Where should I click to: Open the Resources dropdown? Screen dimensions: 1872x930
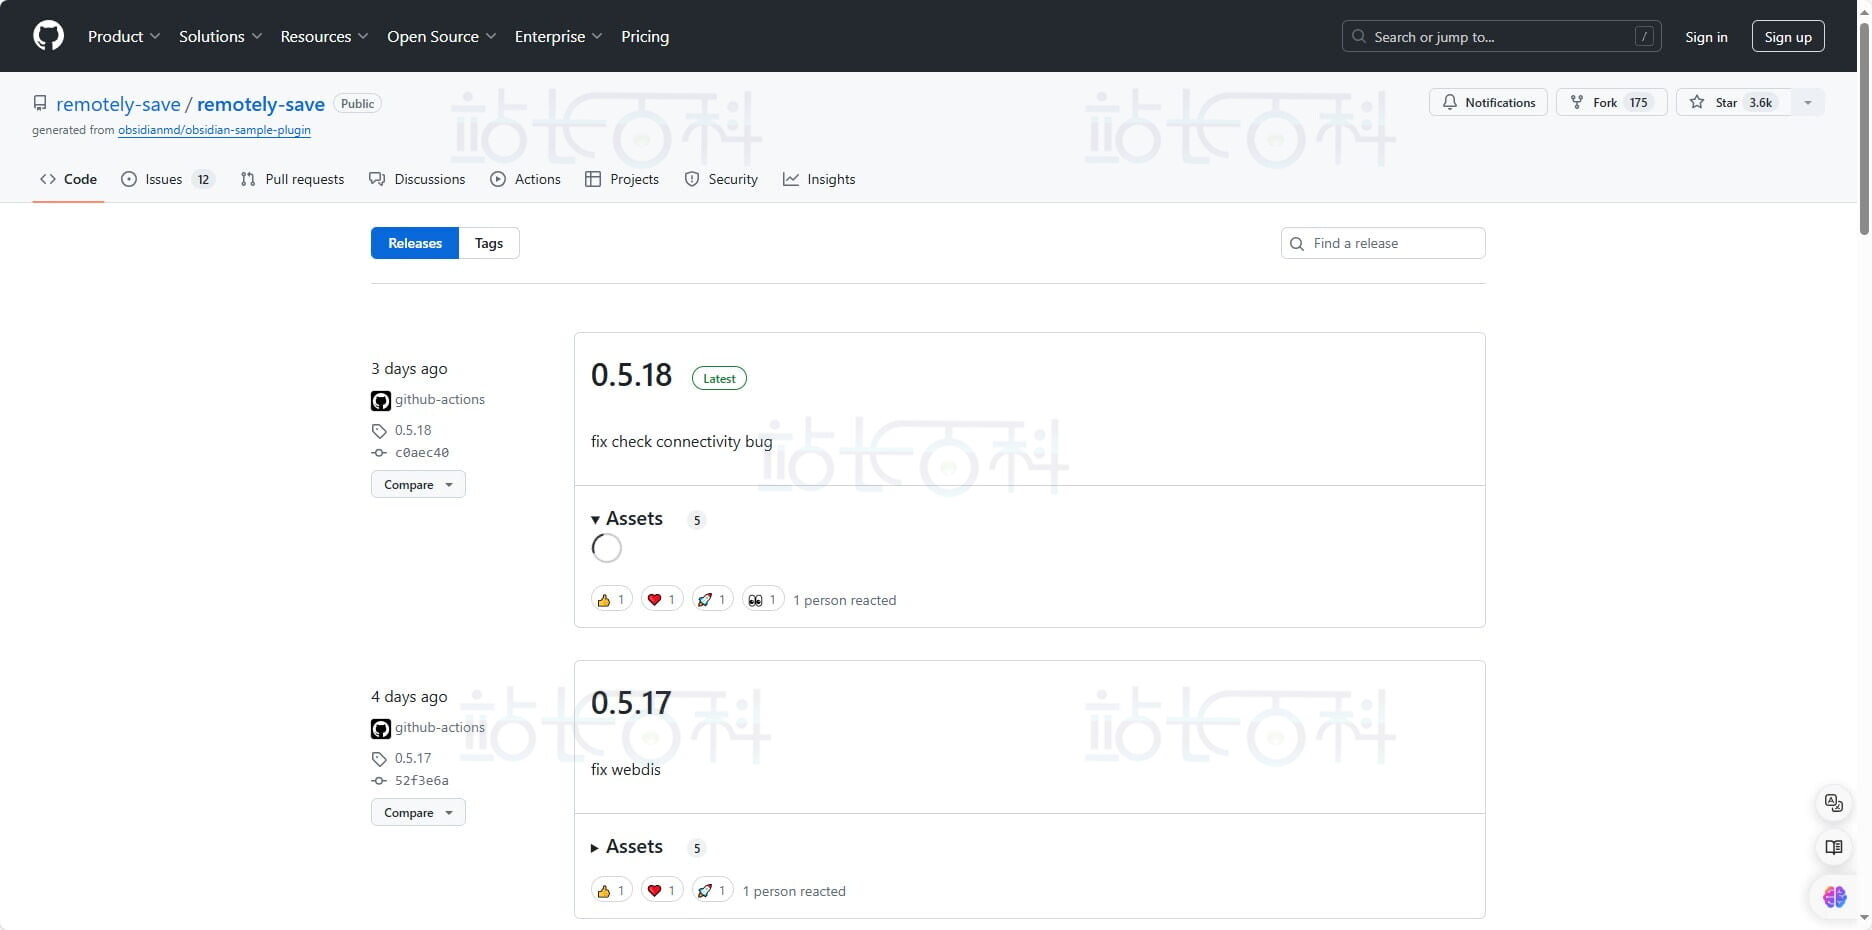[324, 36]
